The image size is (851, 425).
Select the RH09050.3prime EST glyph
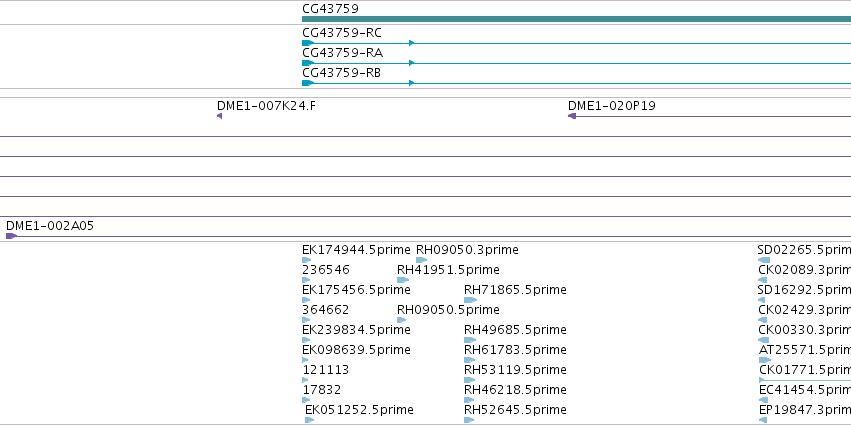click(422, 260)
